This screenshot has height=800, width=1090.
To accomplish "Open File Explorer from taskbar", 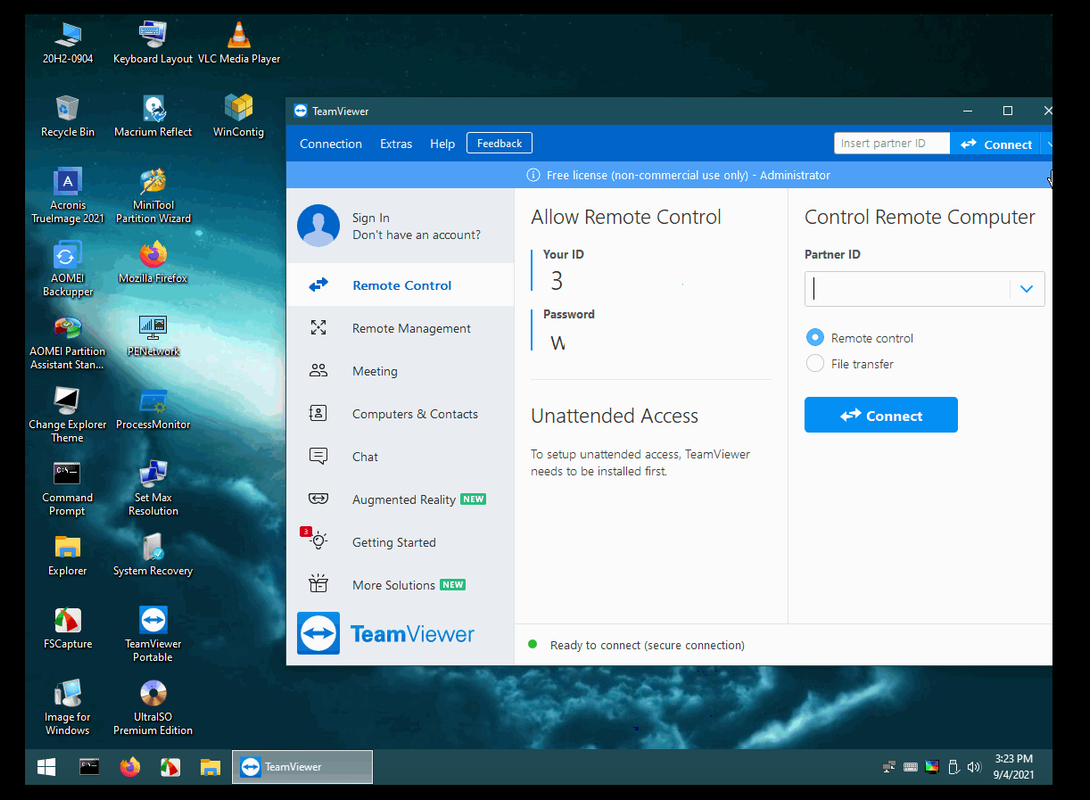I will click(x=210, y=767).
